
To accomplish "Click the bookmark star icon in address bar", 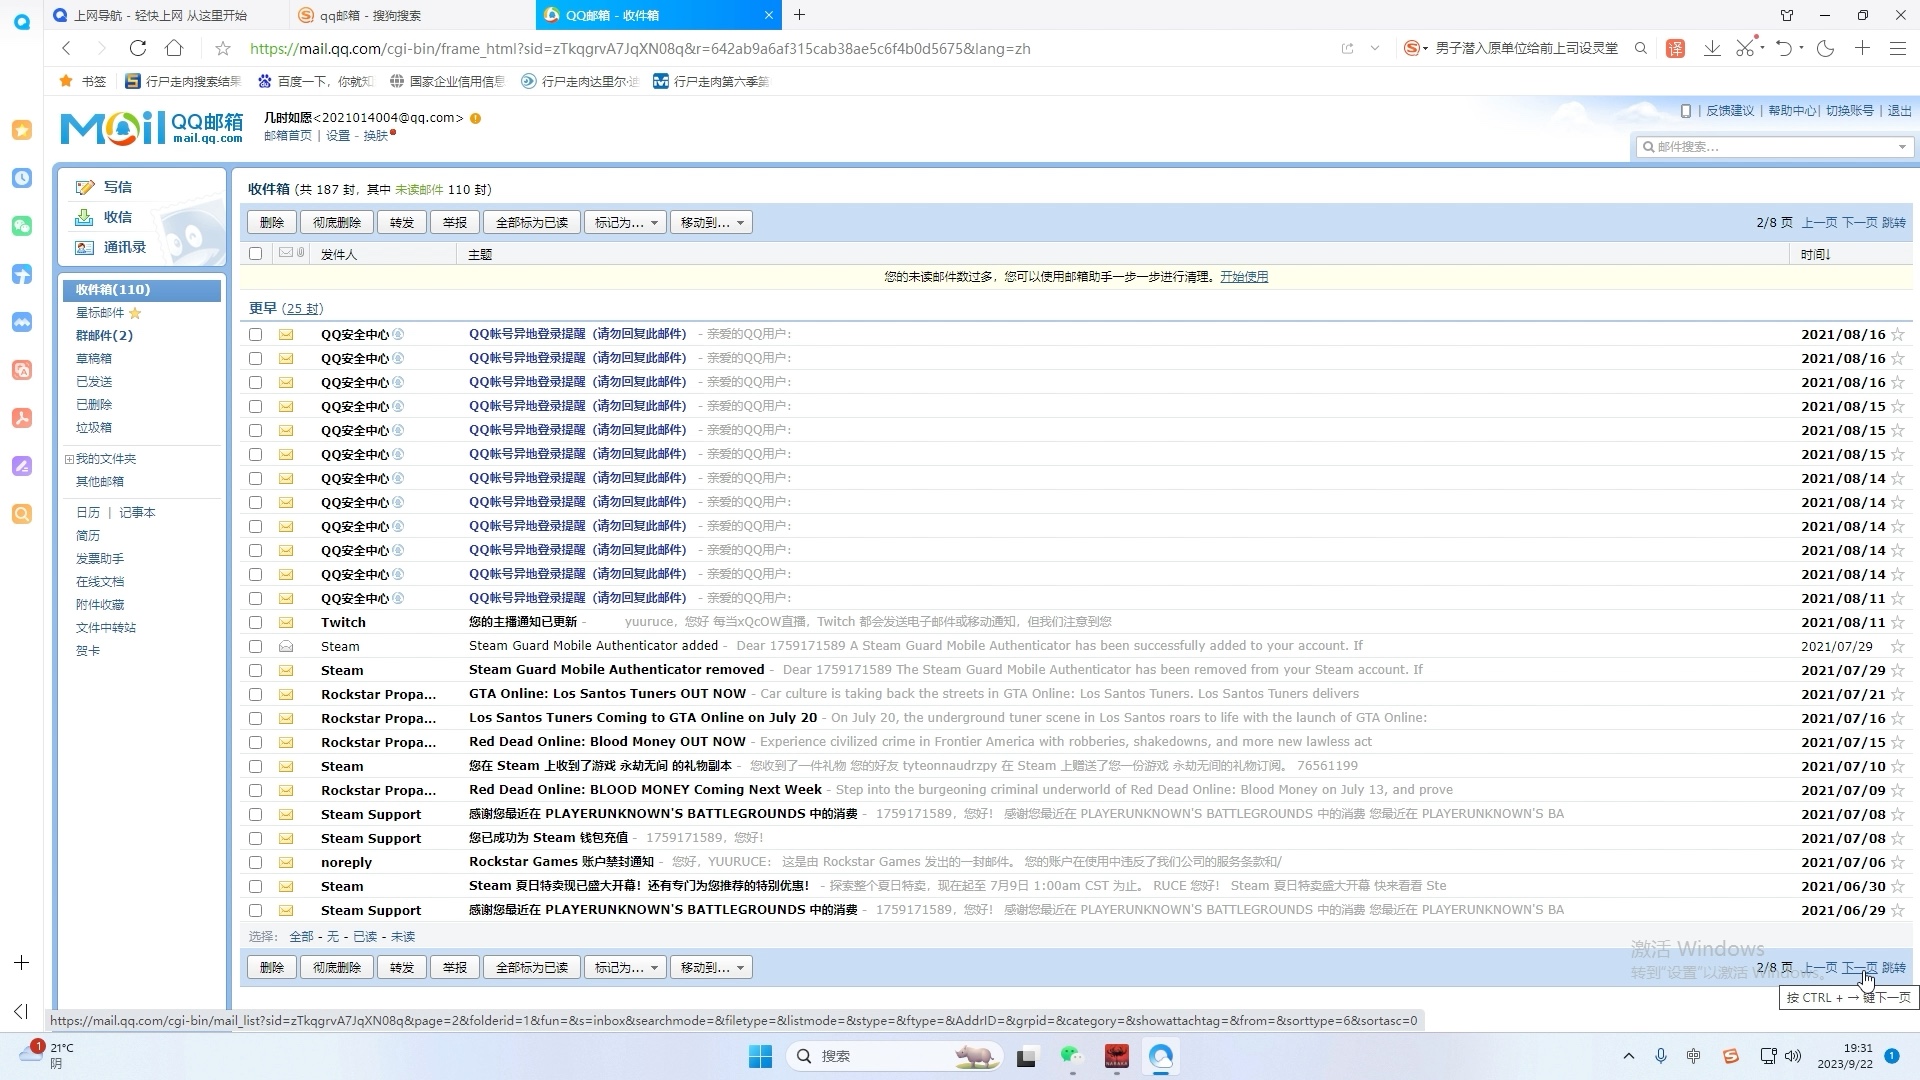I will [x=223, y=48].
